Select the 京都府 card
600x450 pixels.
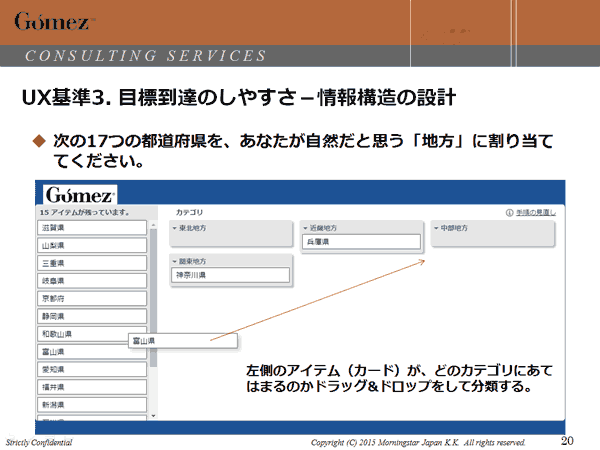point(92,298)
